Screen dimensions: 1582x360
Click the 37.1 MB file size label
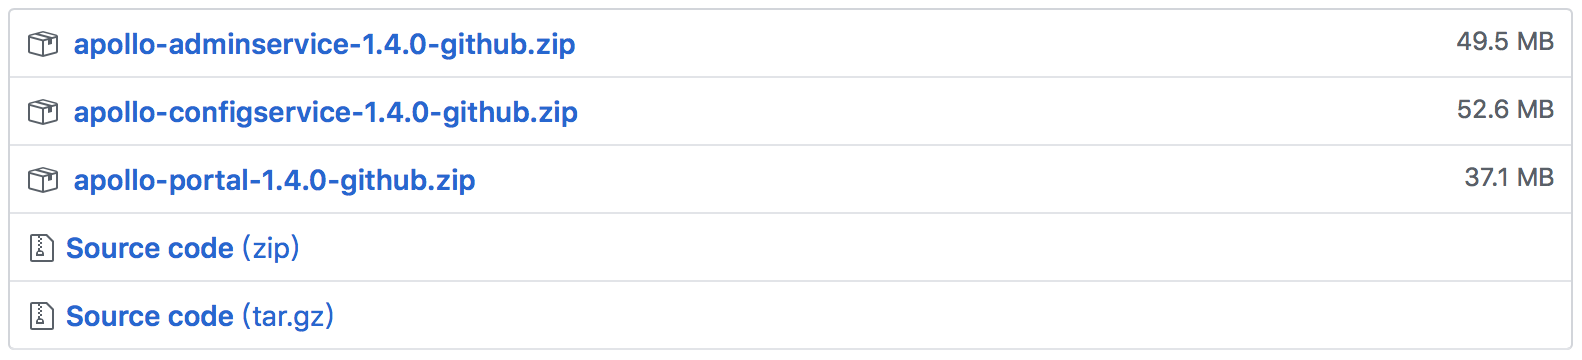[1509, 178]
